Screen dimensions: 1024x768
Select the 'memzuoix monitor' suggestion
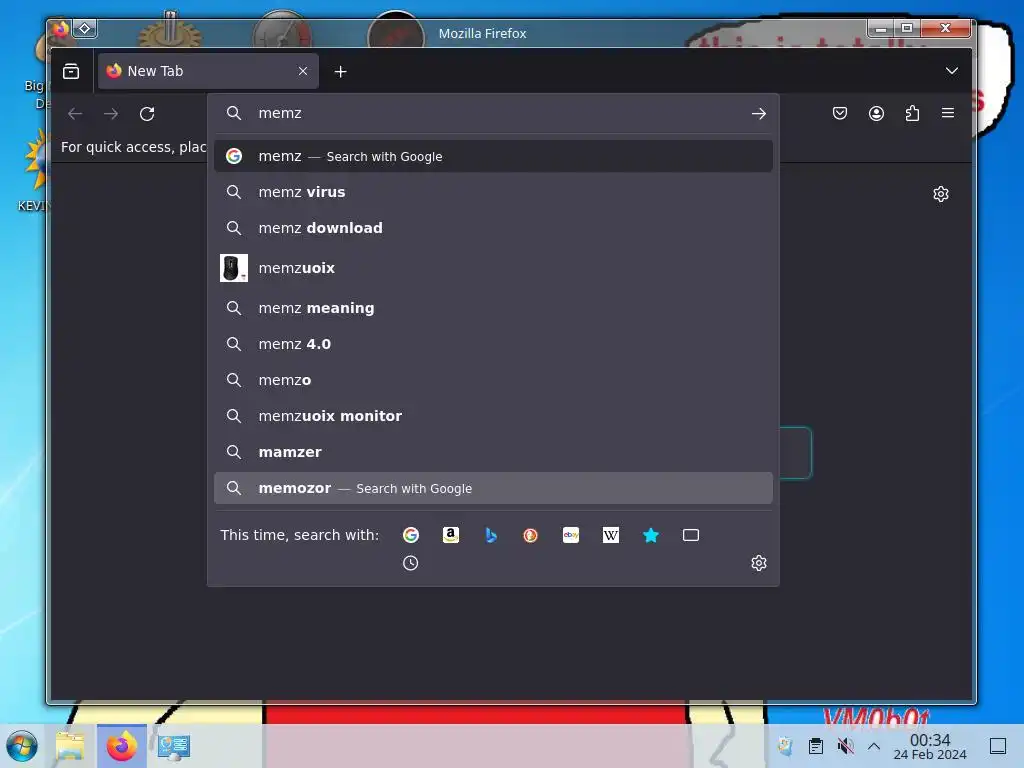(493, 416)
